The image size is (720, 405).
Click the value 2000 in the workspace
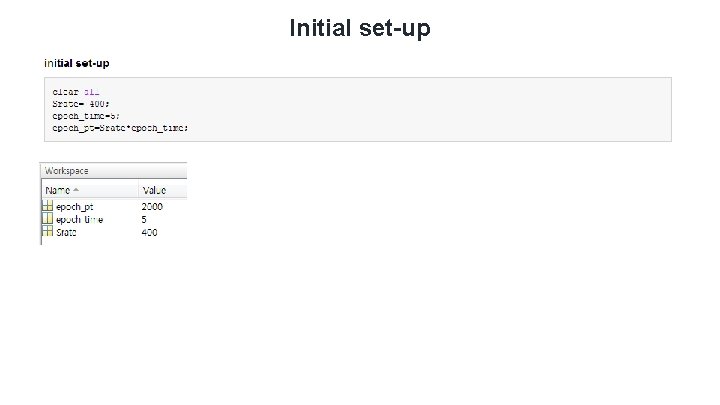(x=152, y=207)
